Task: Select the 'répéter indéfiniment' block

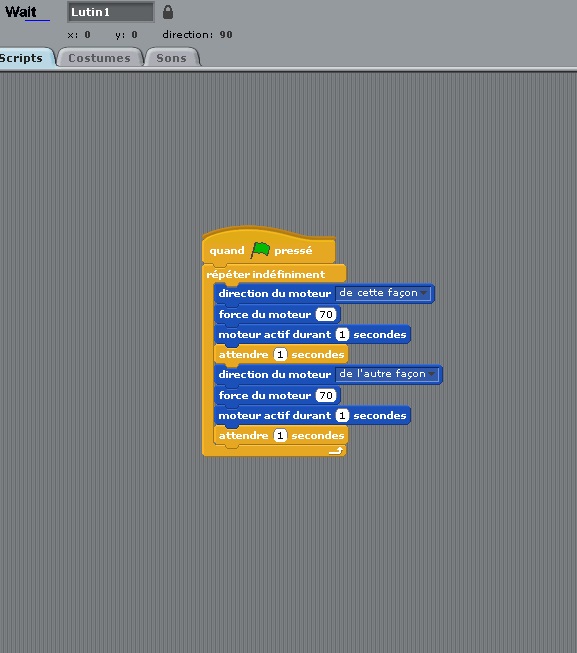Action: click(266, 274)
